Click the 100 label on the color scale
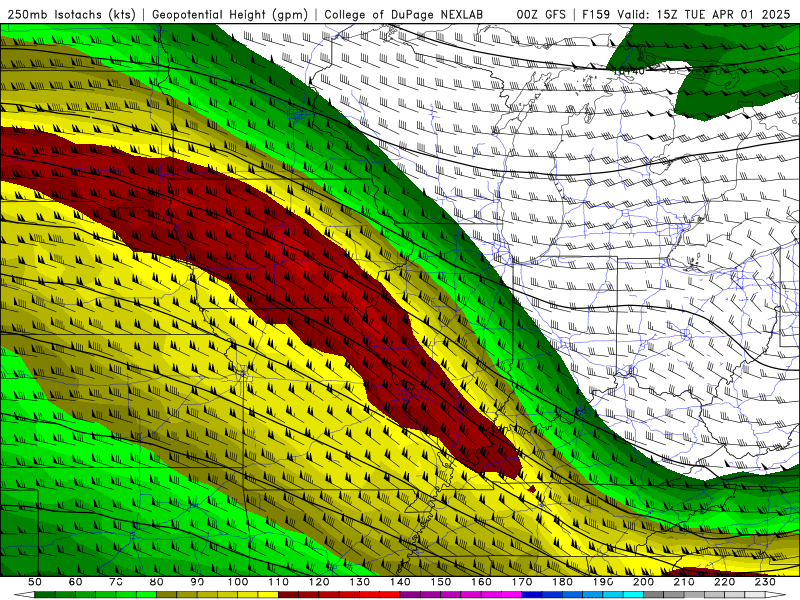Screen dimensions: 800x600 [238, 582]
